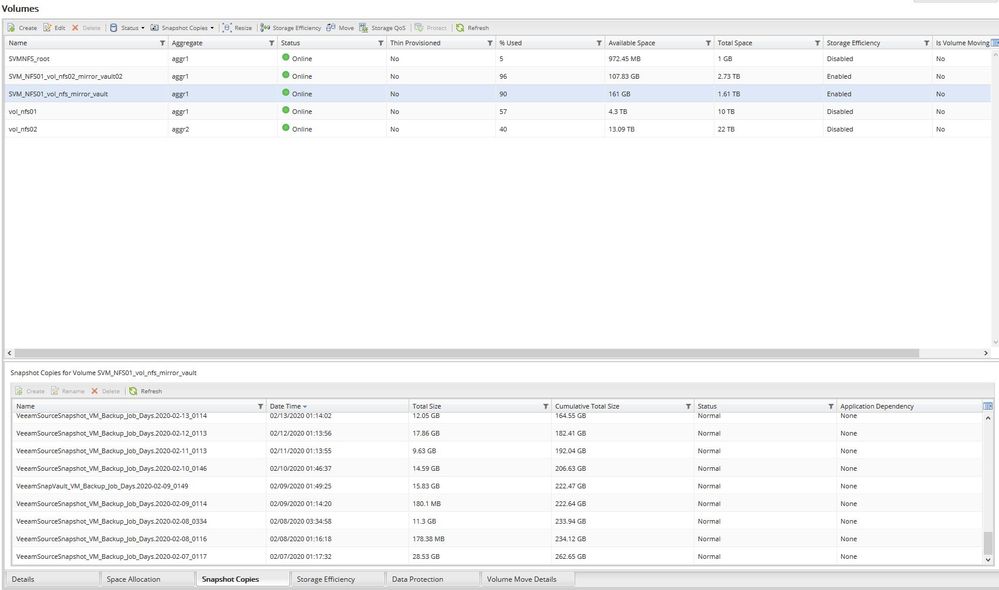The image size is (999, 590).
Task: Click Rename in the snapshot copies toolbar
Action: pos(68,391)
